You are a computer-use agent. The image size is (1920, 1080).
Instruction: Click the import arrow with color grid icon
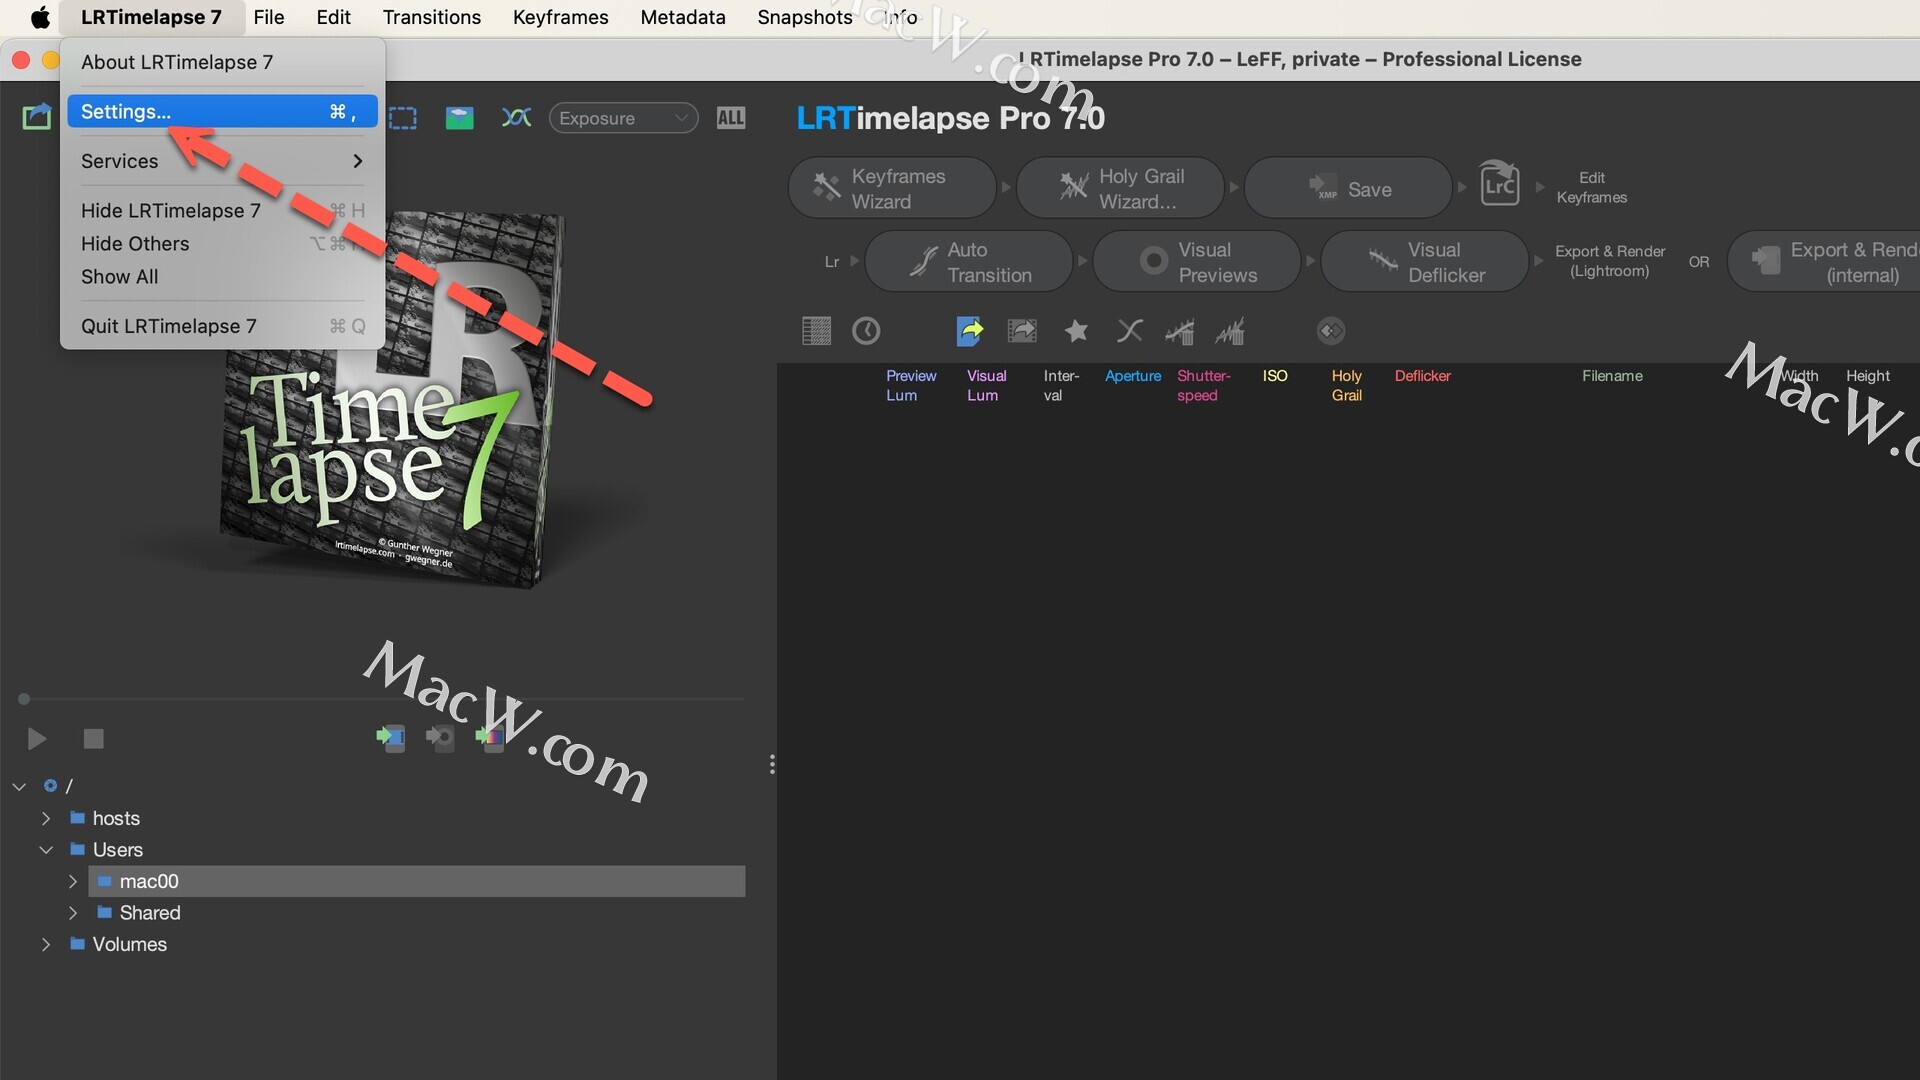point(490,738)
